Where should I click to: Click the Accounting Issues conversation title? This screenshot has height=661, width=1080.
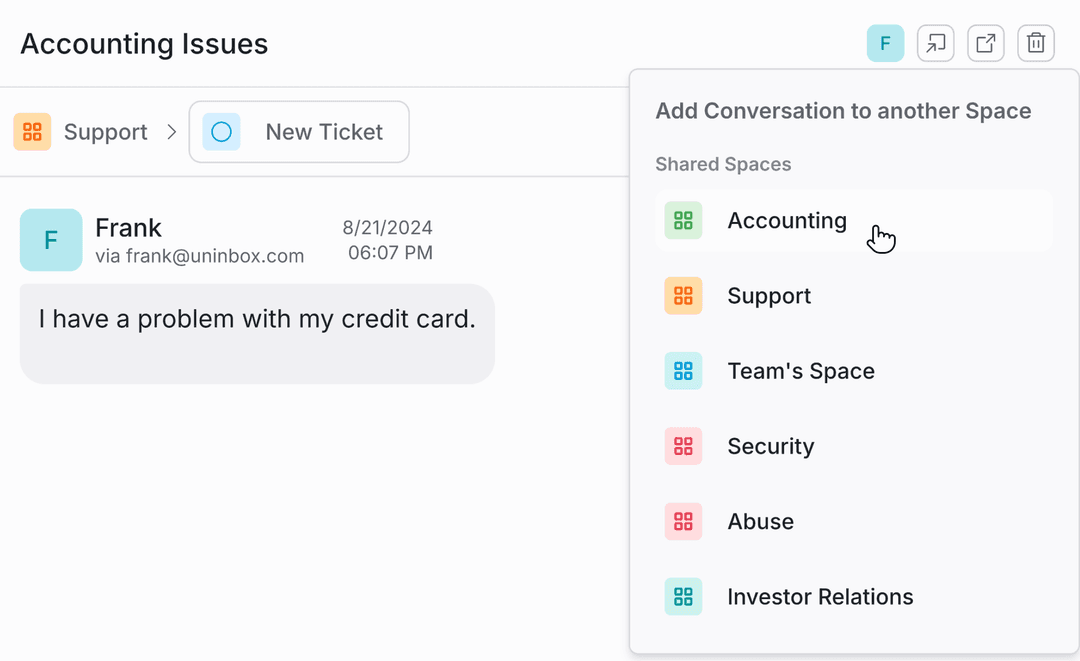[144, 44]
